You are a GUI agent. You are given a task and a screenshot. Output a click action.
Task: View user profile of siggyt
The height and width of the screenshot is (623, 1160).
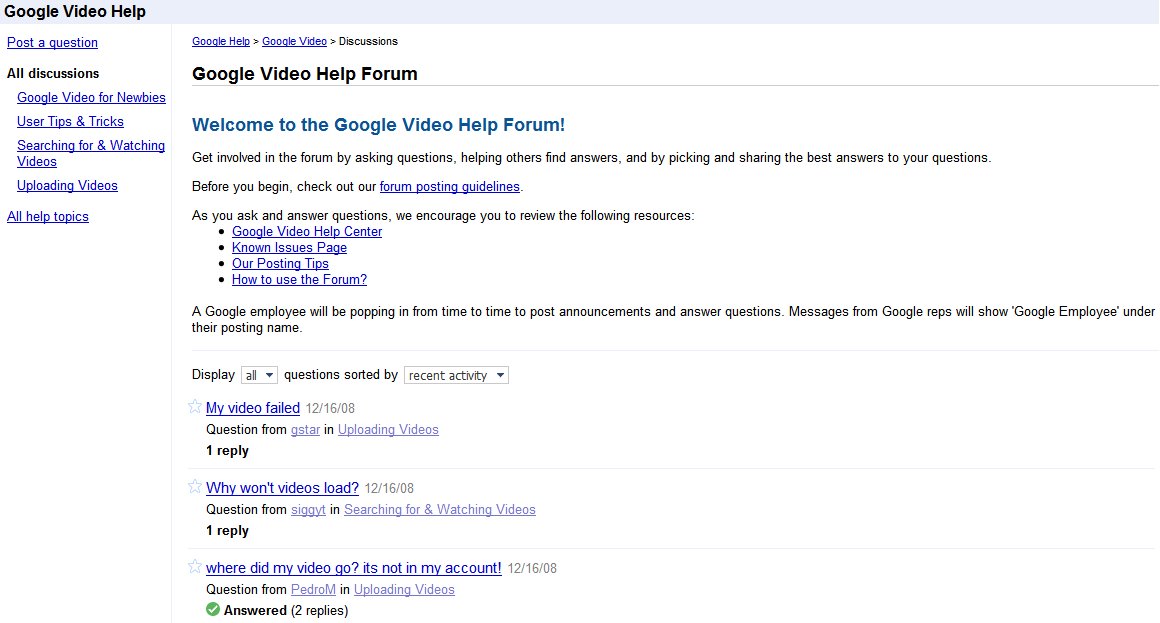[x=308, y=510]
